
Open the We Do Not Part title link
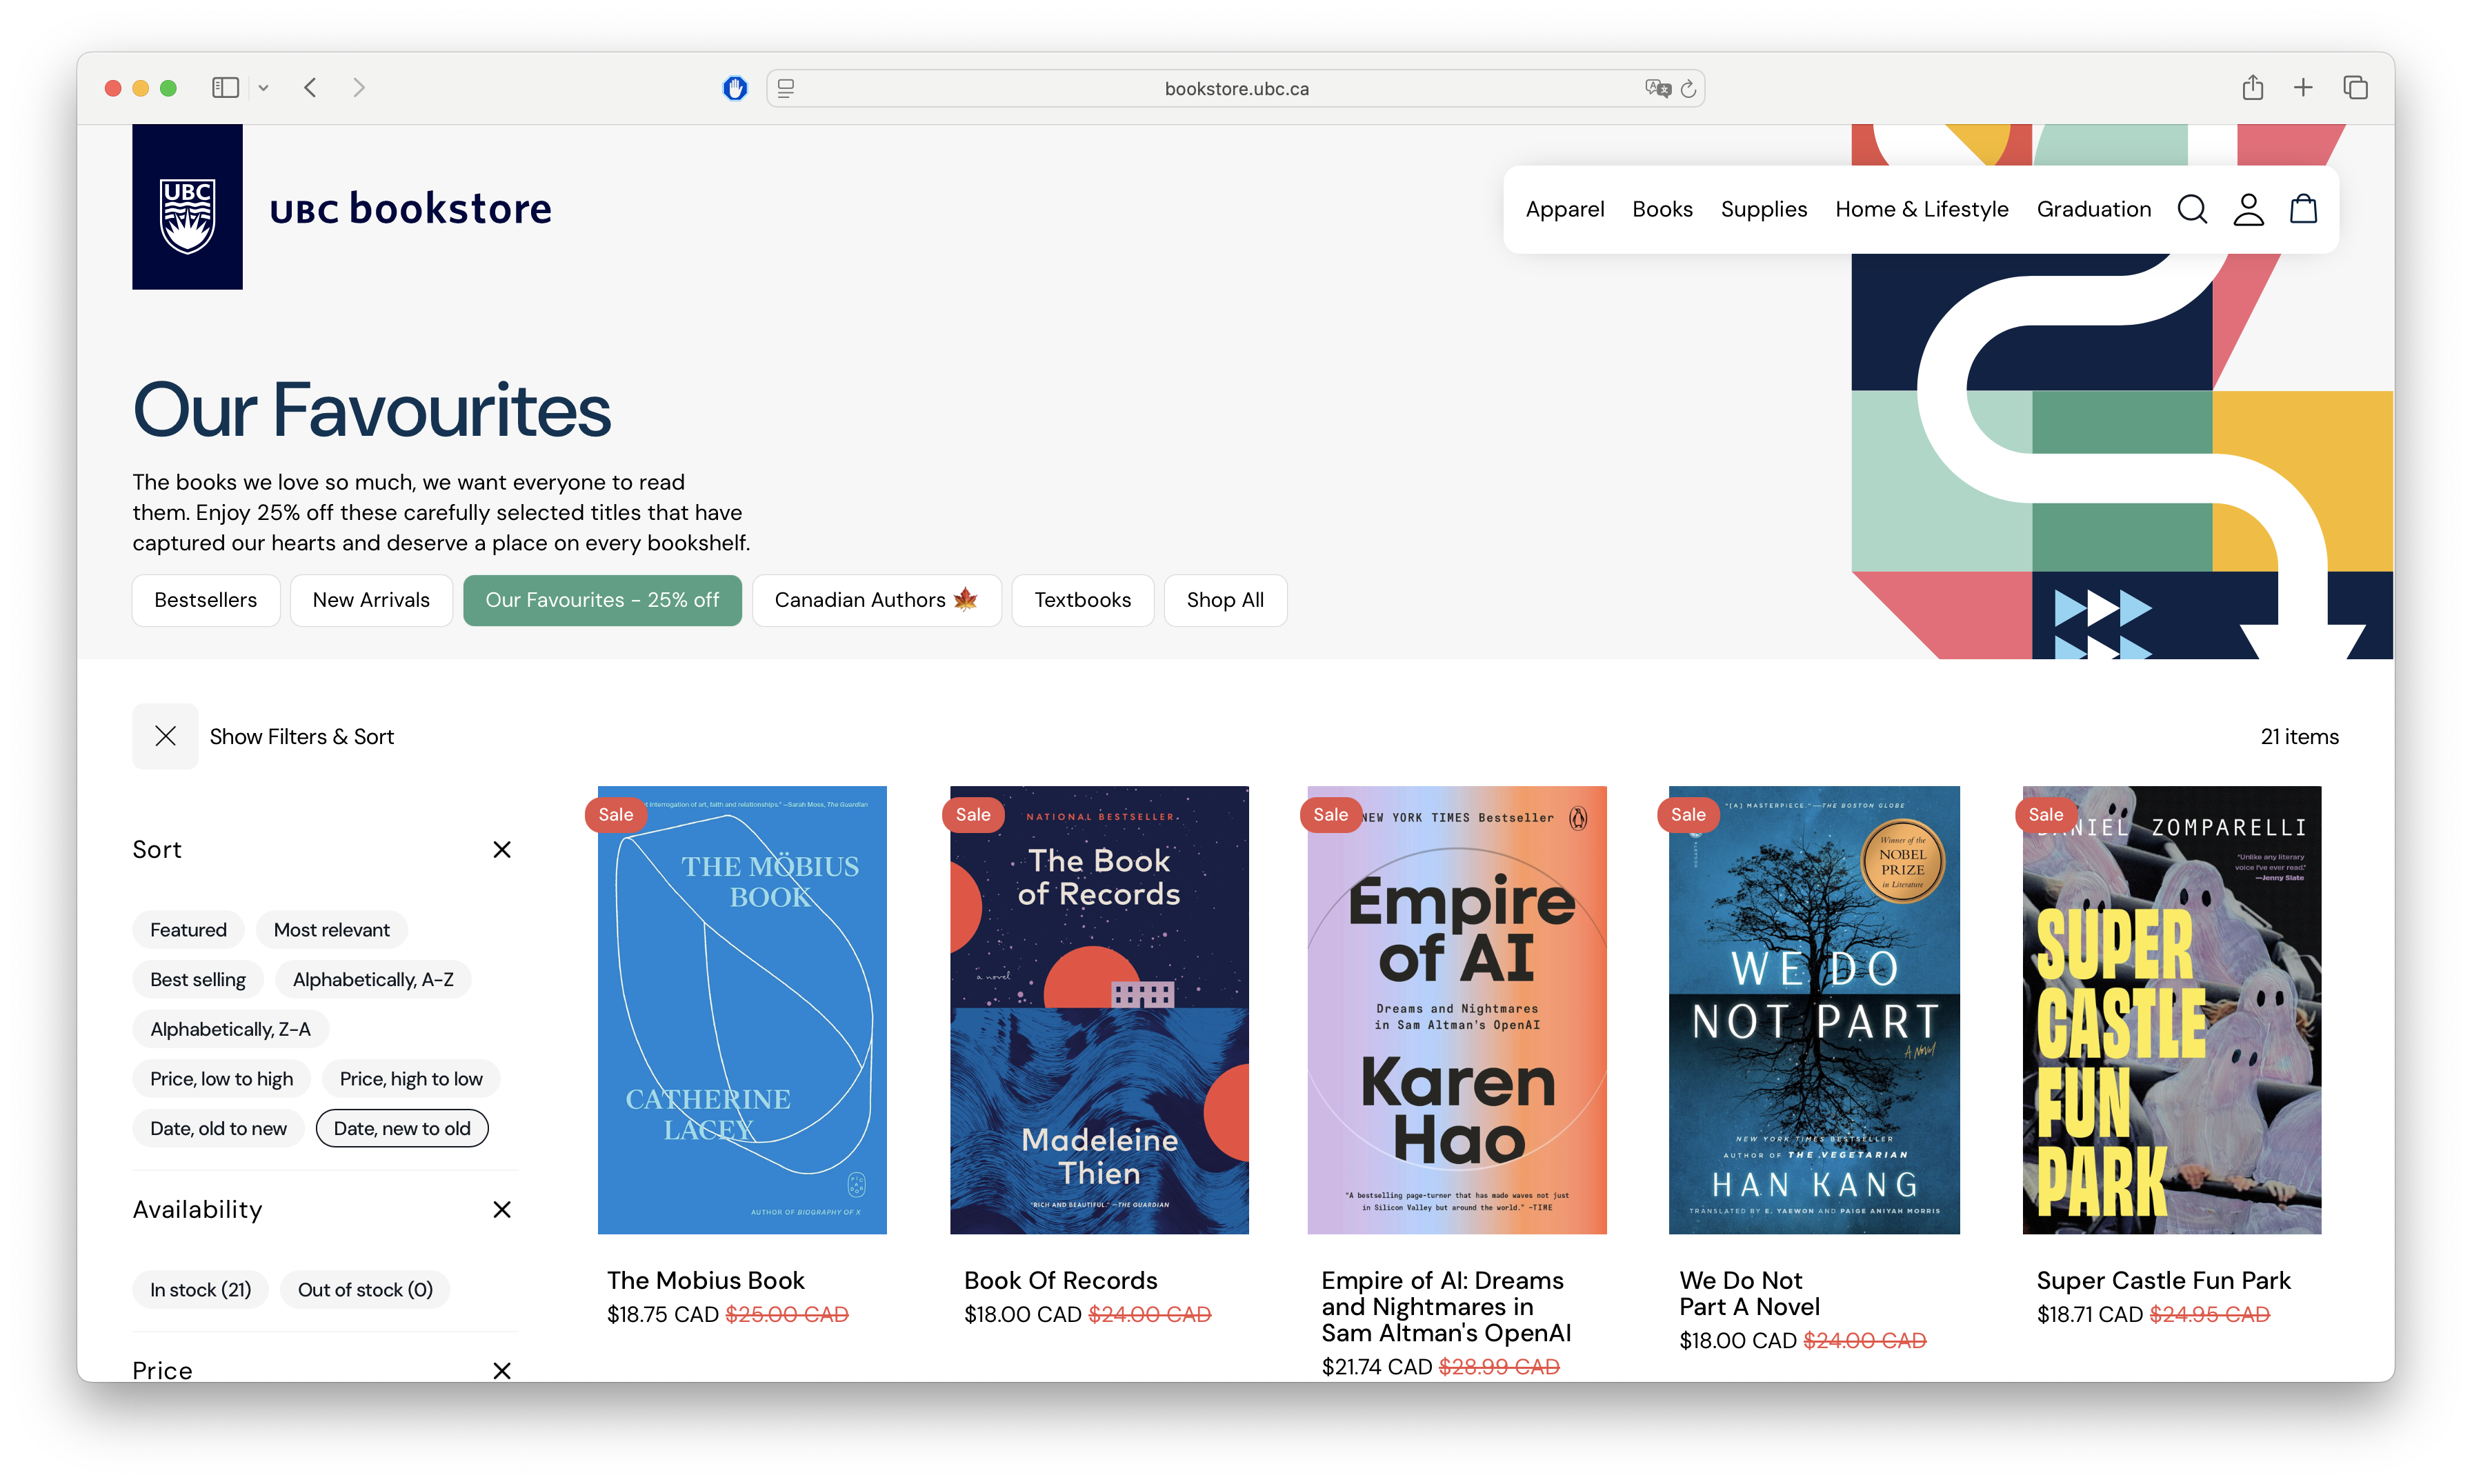click(1749, 1293)
